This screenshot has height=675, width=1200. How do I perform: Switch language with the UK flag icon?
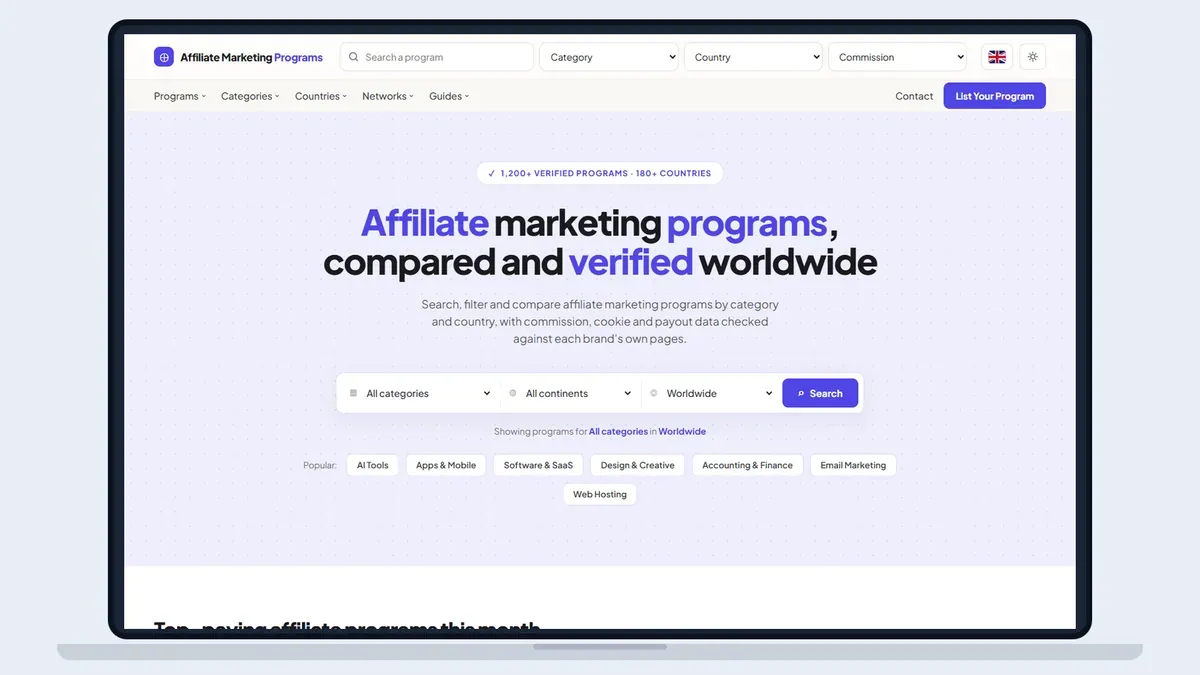click(x=997, y=57)
